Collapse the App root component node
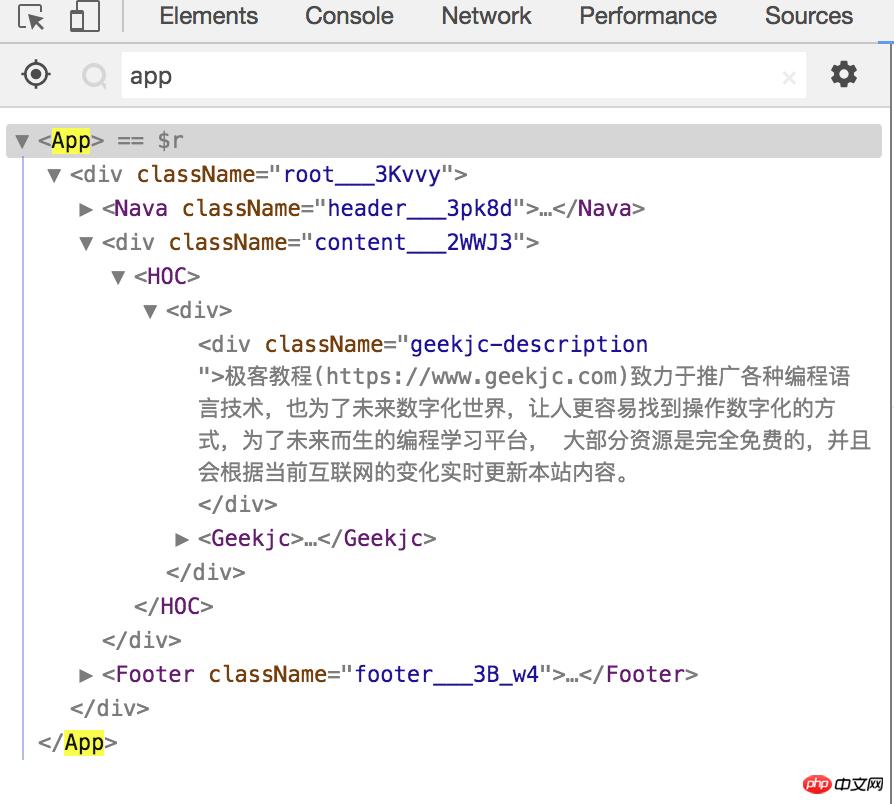This screenshot has width=894, height=804. point(21,140)
